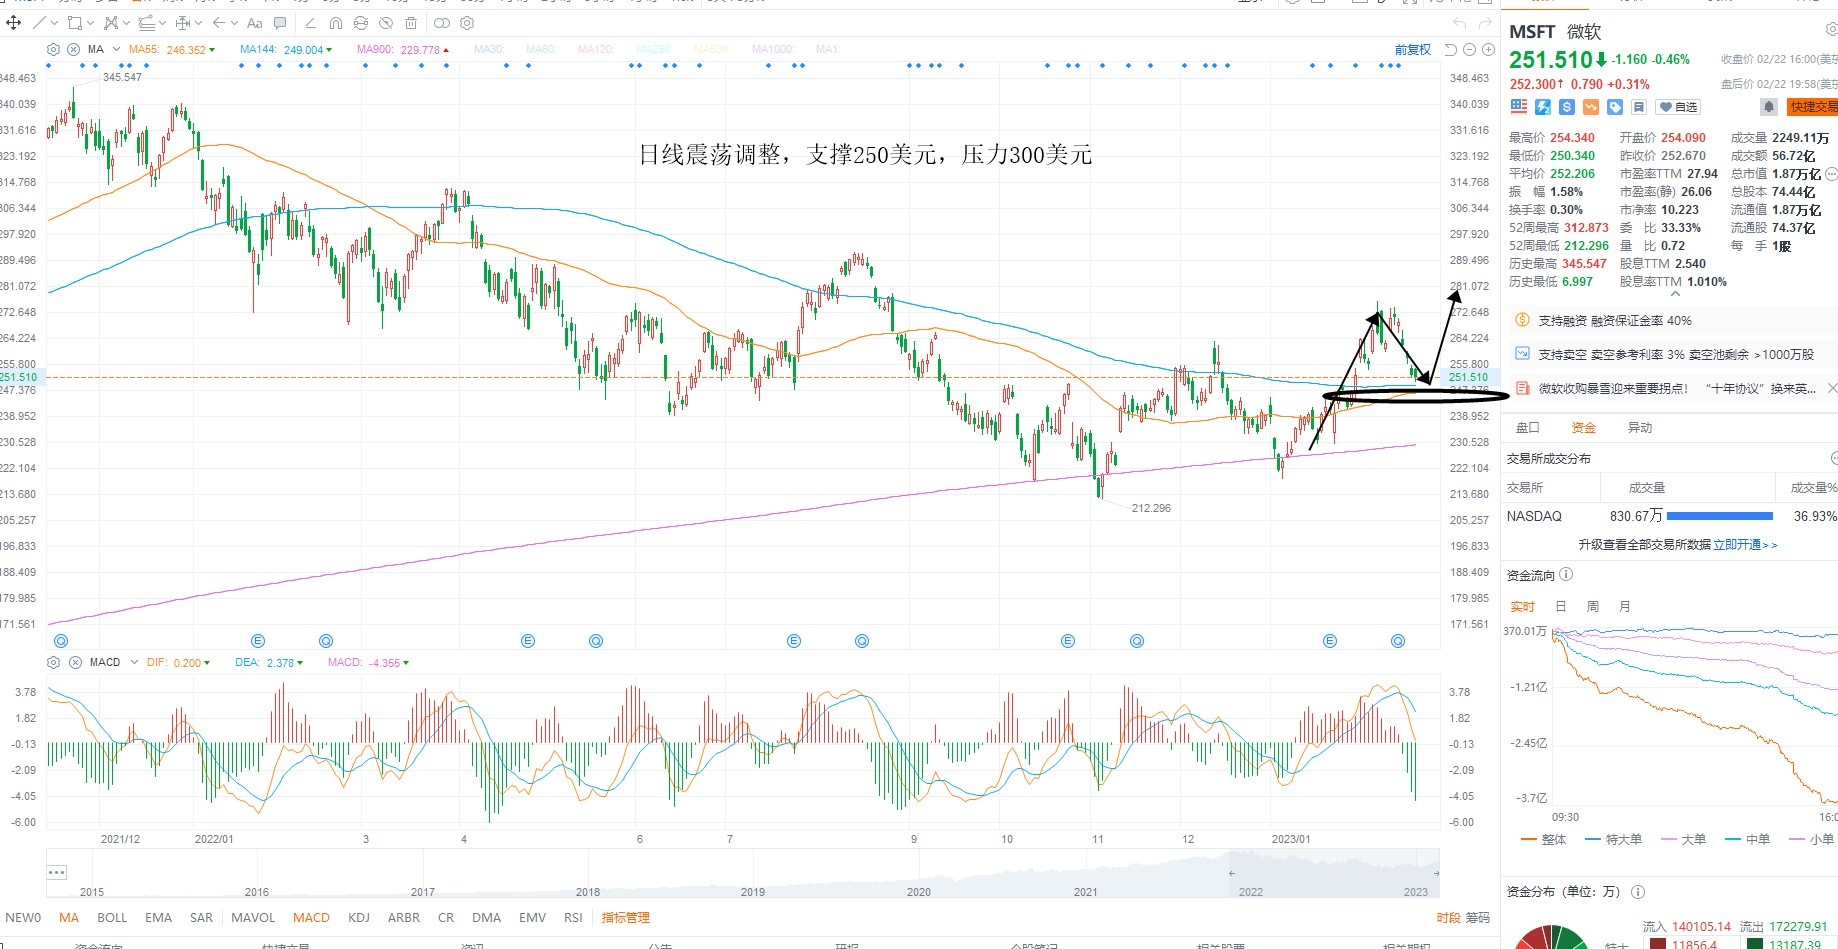1838x949 pixels.
Task: Select the EMA indicator tab
Action: 158,917
